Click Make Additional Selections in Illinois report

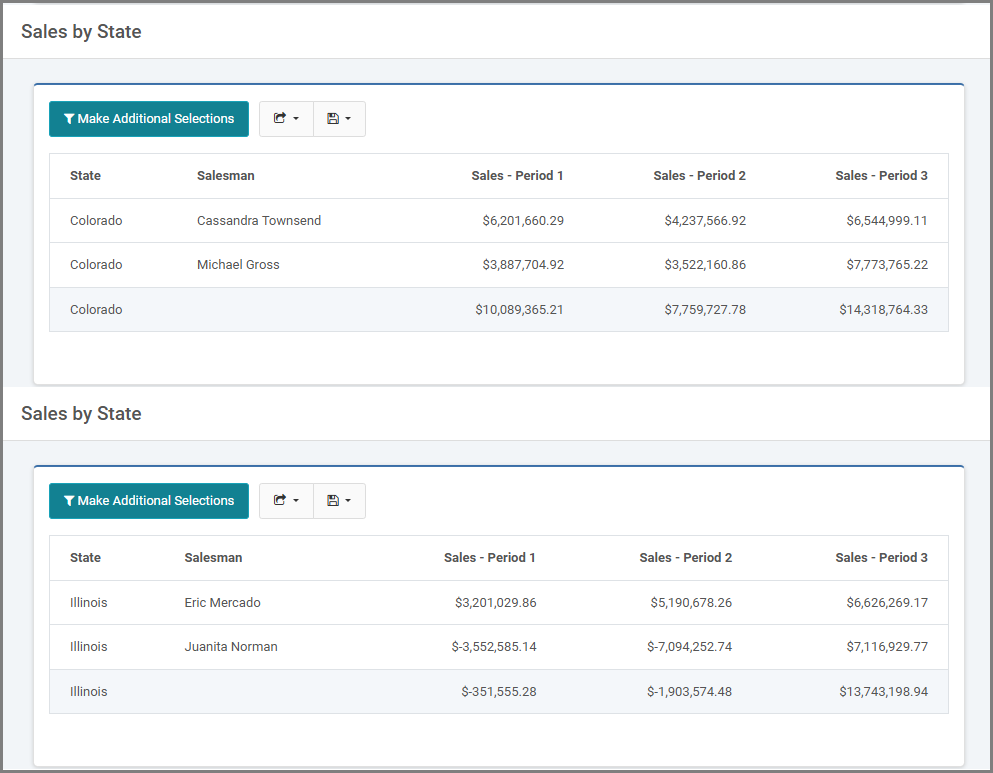(149, 501)
